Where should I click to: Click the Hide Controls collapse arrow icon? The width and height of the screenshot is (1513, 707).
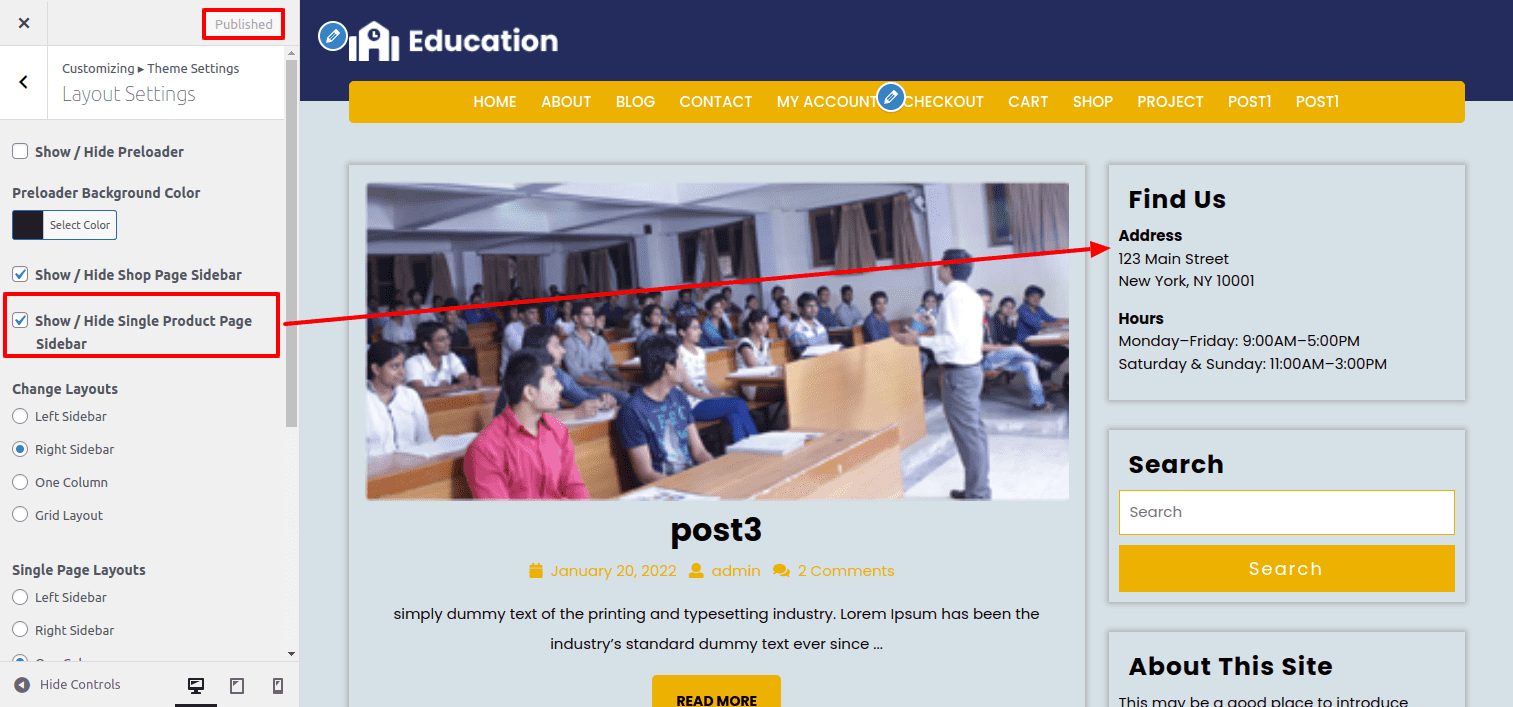(22, 685)
